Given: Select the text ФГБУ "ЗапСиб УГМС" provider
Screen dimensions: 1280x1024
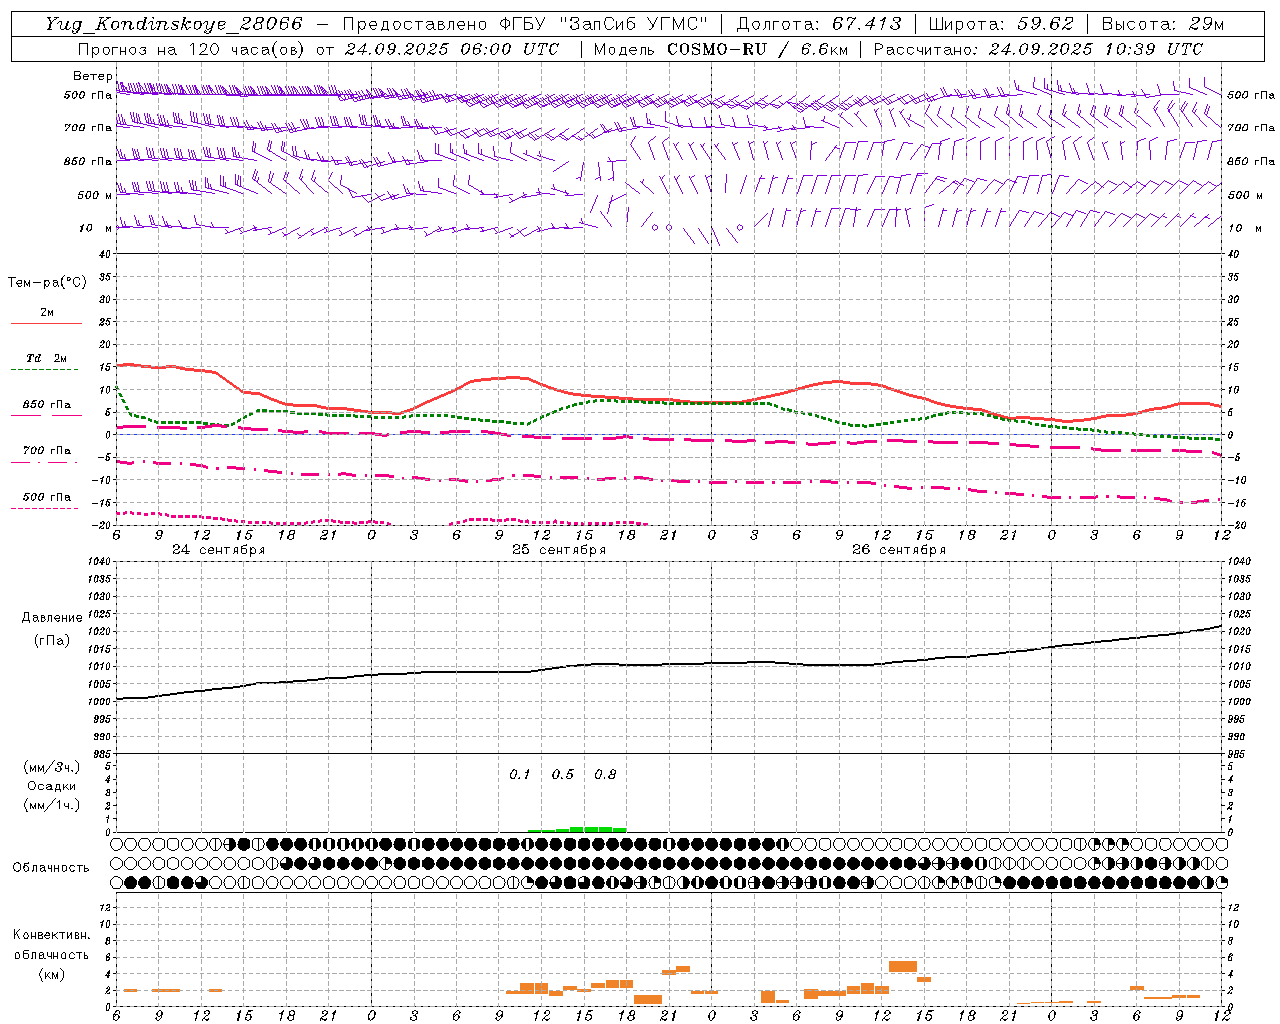Looking at the screenshot, I should point(604,24).
